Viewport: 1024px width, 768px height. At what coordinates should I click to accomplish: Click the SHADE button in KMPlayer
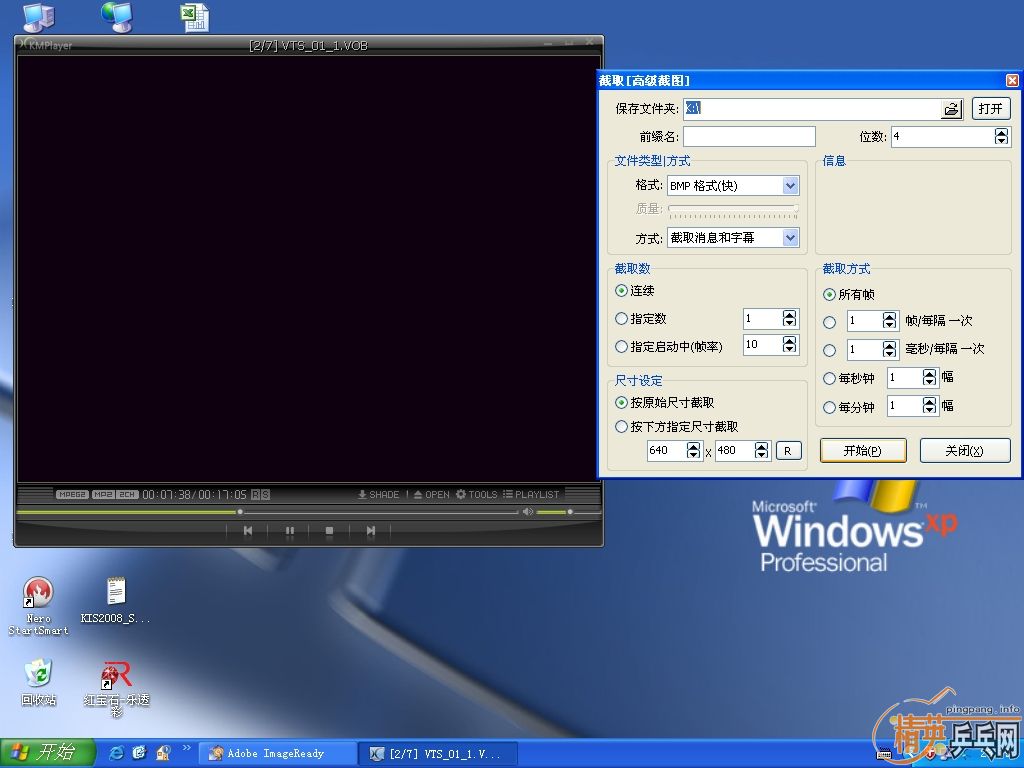tap(378, 494)
